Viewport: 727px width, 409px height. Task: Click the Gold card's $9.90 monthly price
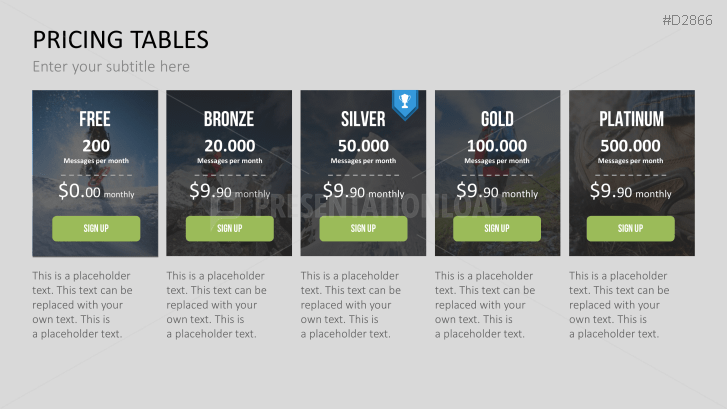point(497,191)
